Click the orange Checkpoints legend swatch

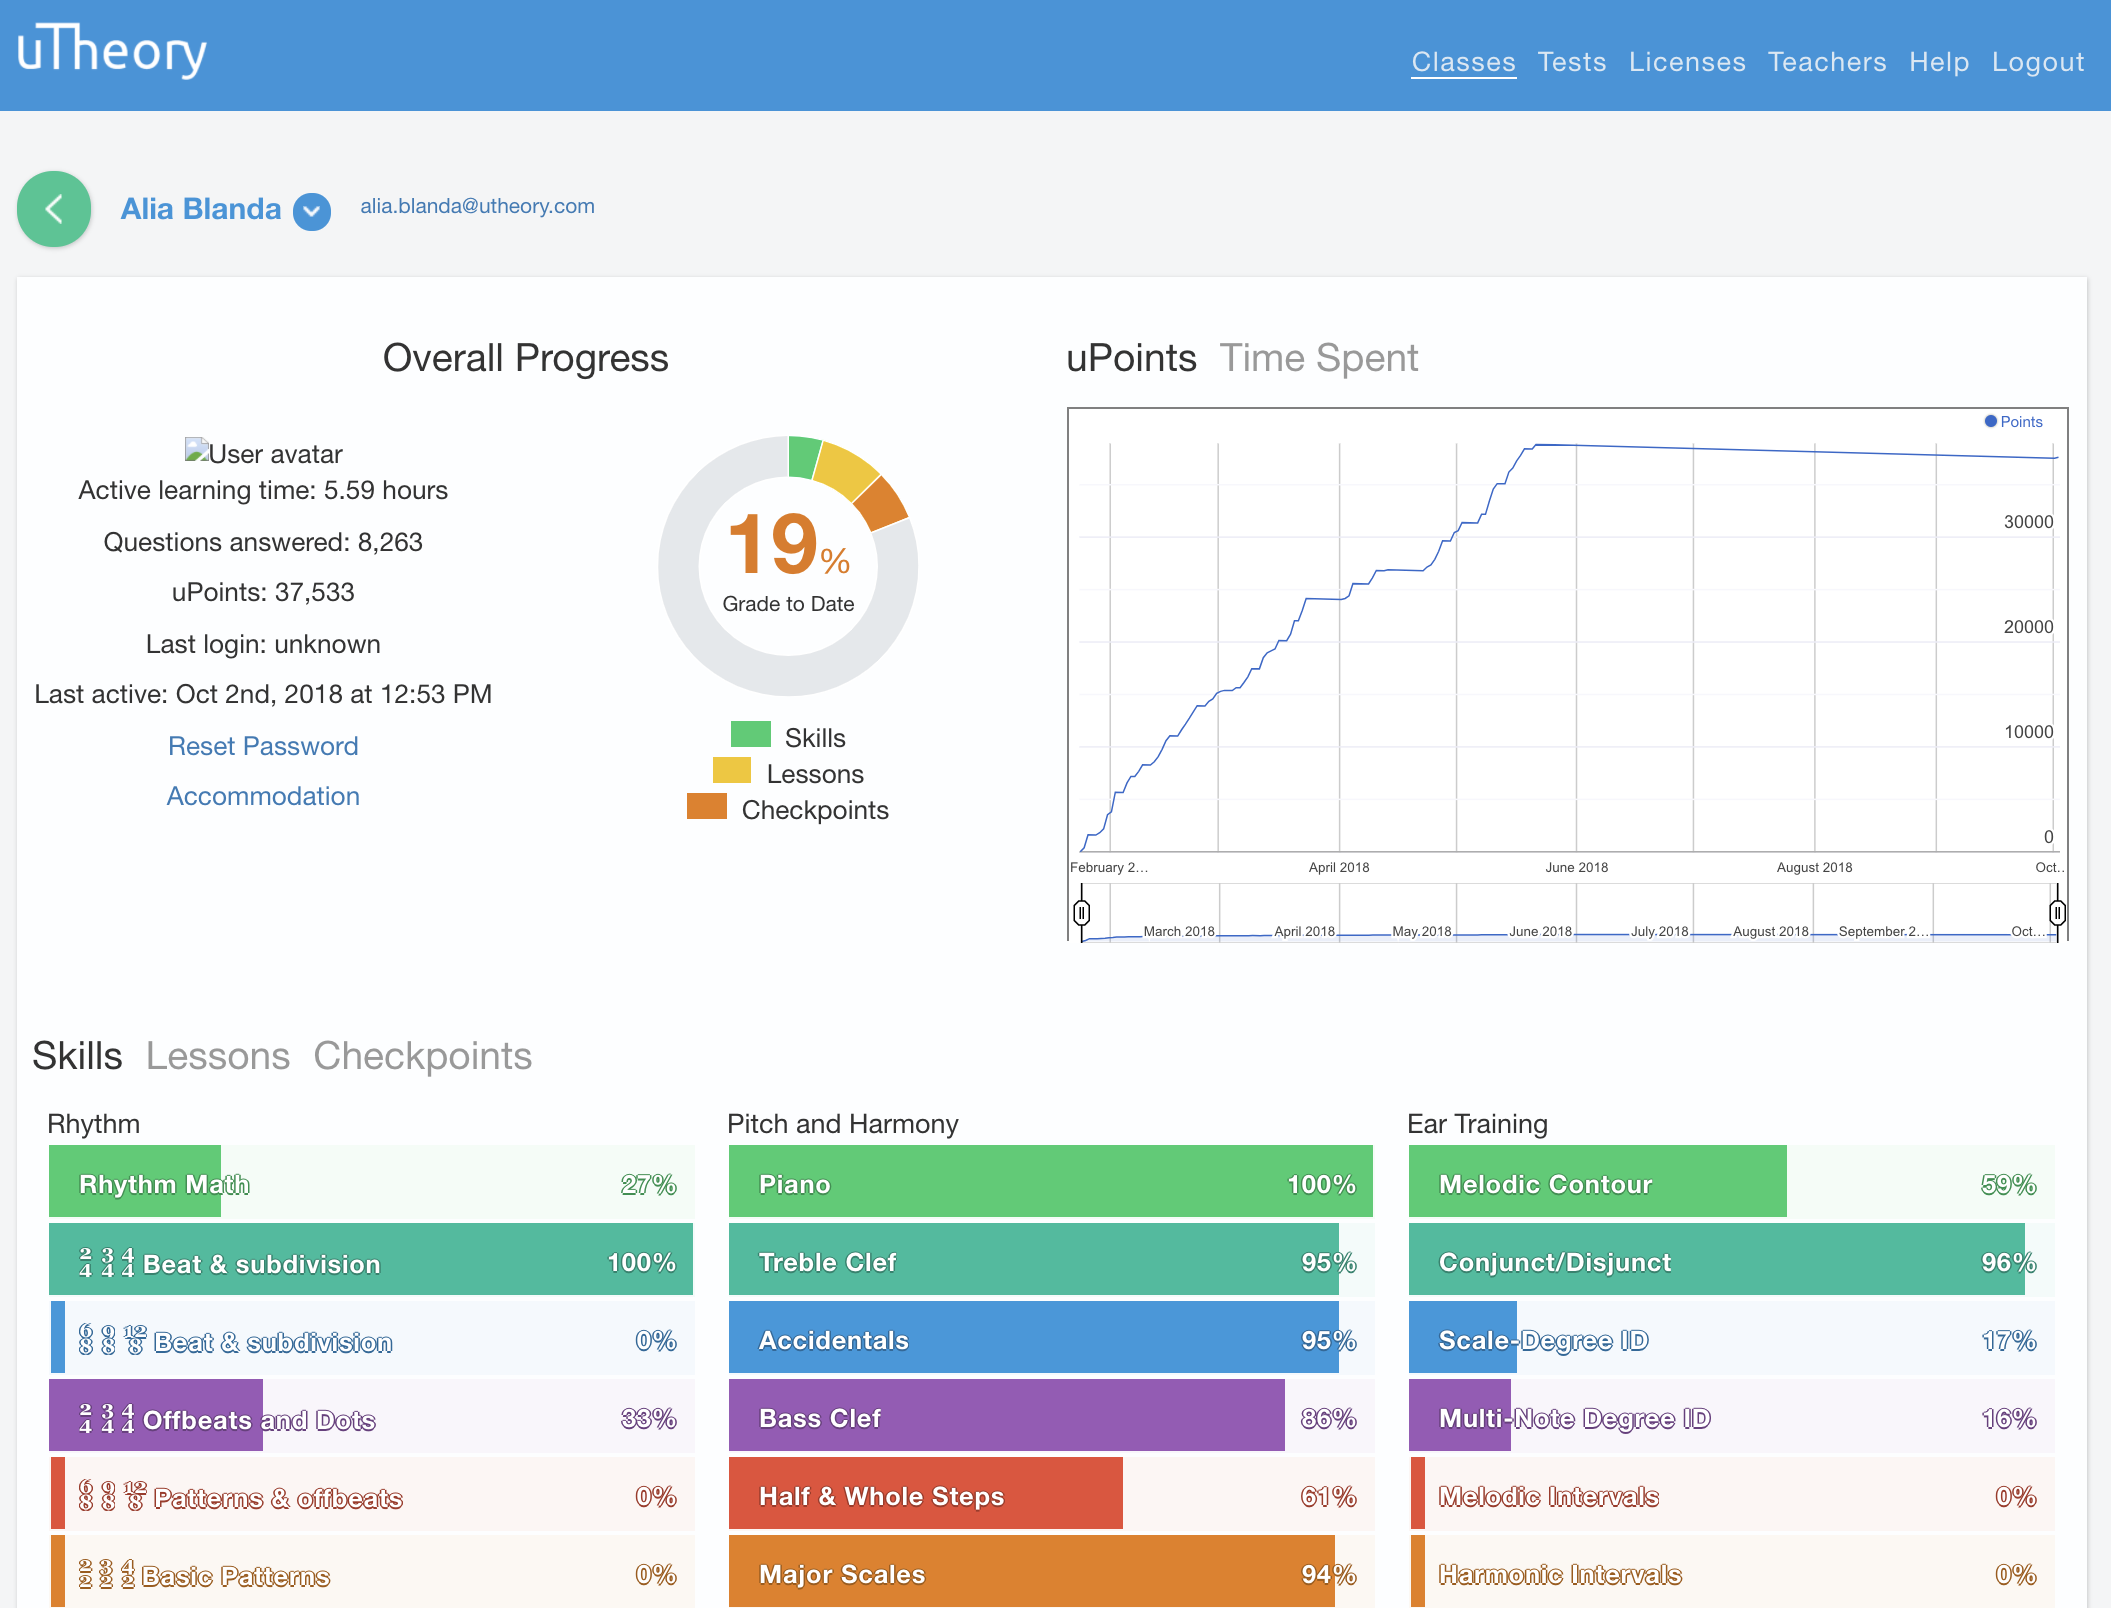[x=707, y=807]
